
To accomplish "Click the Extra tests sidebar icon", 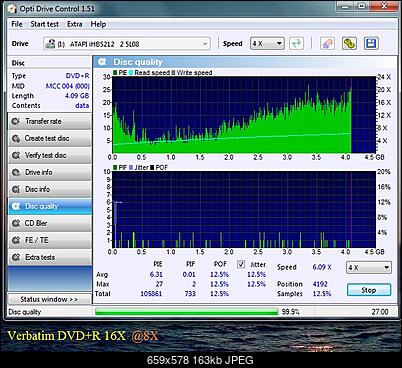I will pos(16,257).
